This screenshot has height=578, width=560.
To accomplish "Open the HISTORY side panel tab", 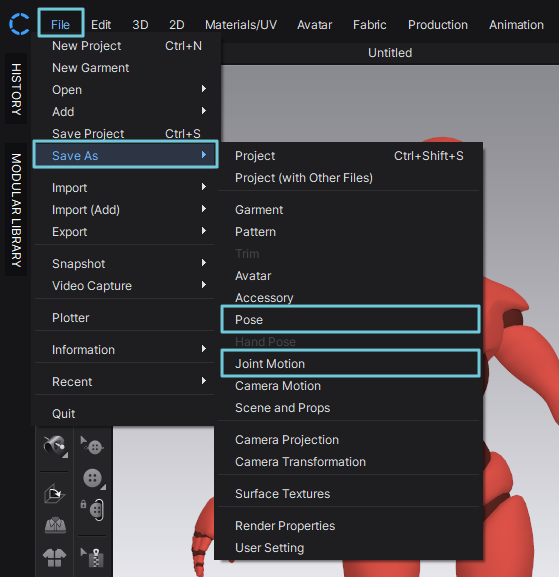I will coord(16,89).
